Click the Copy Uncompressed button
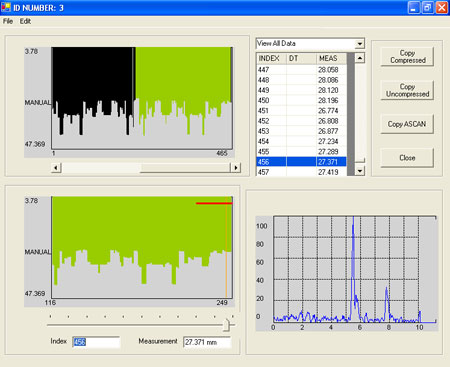Viewport: 450px width, 367px height. (407, 90)
